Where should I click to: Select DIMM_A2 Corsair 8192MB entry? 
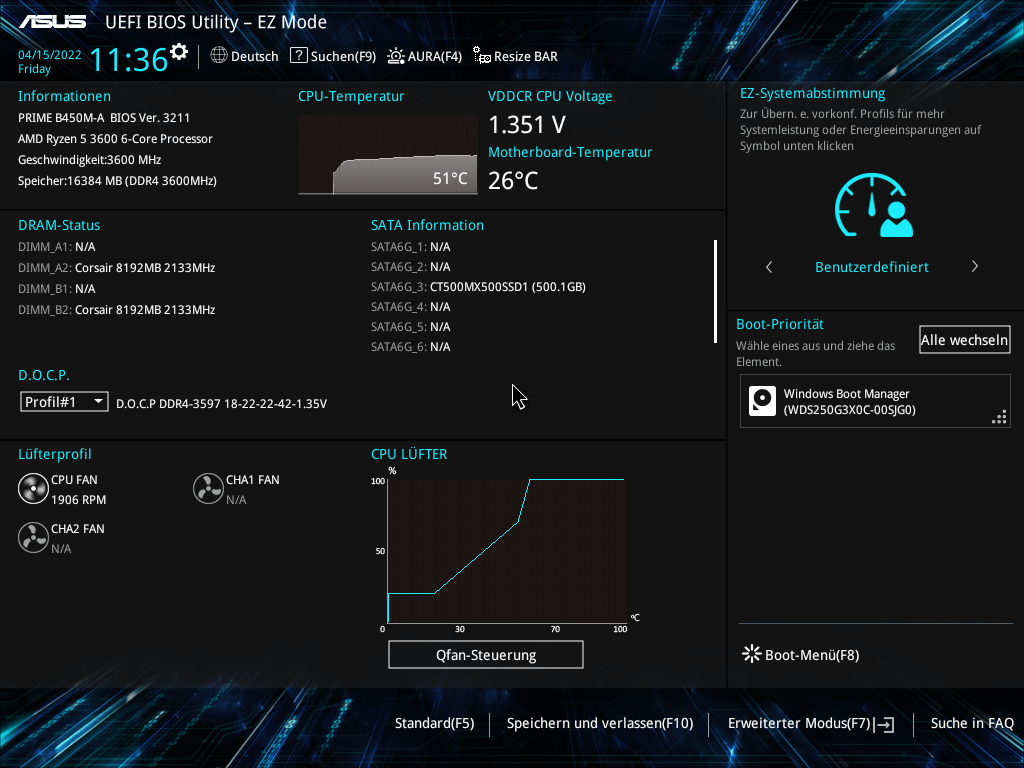[x=116, y=268]
